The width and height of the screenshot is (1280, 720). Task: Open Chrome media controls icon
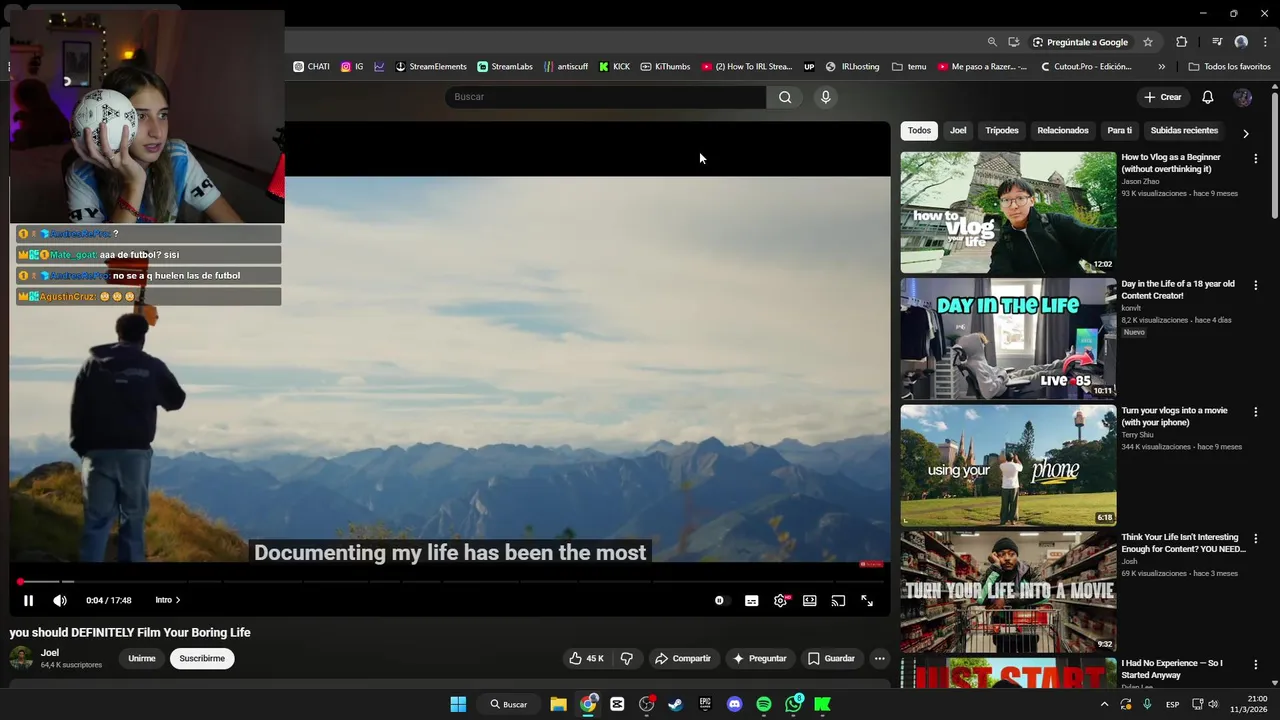1217,42
